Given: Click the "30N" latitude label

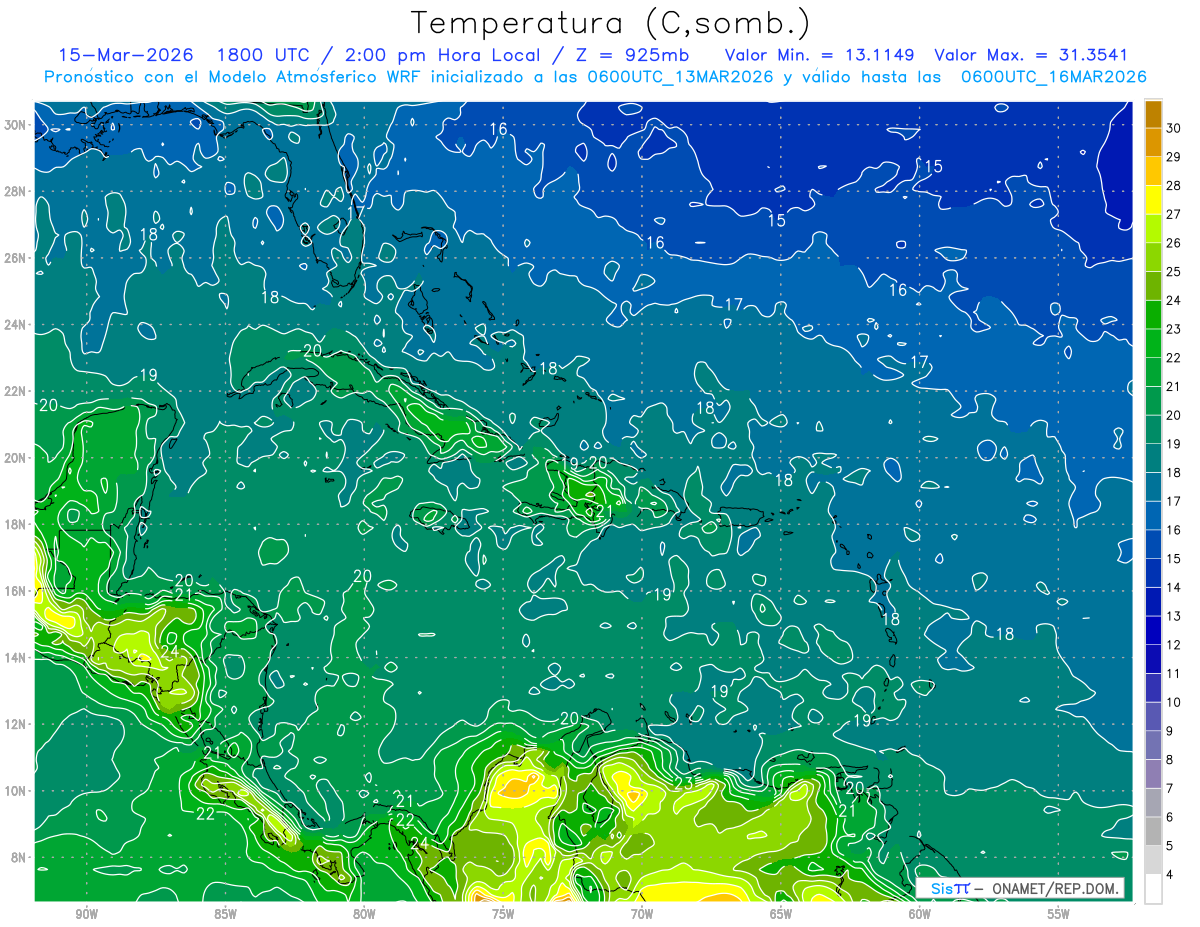Looking at the screenshot, I should coord(16,125).
